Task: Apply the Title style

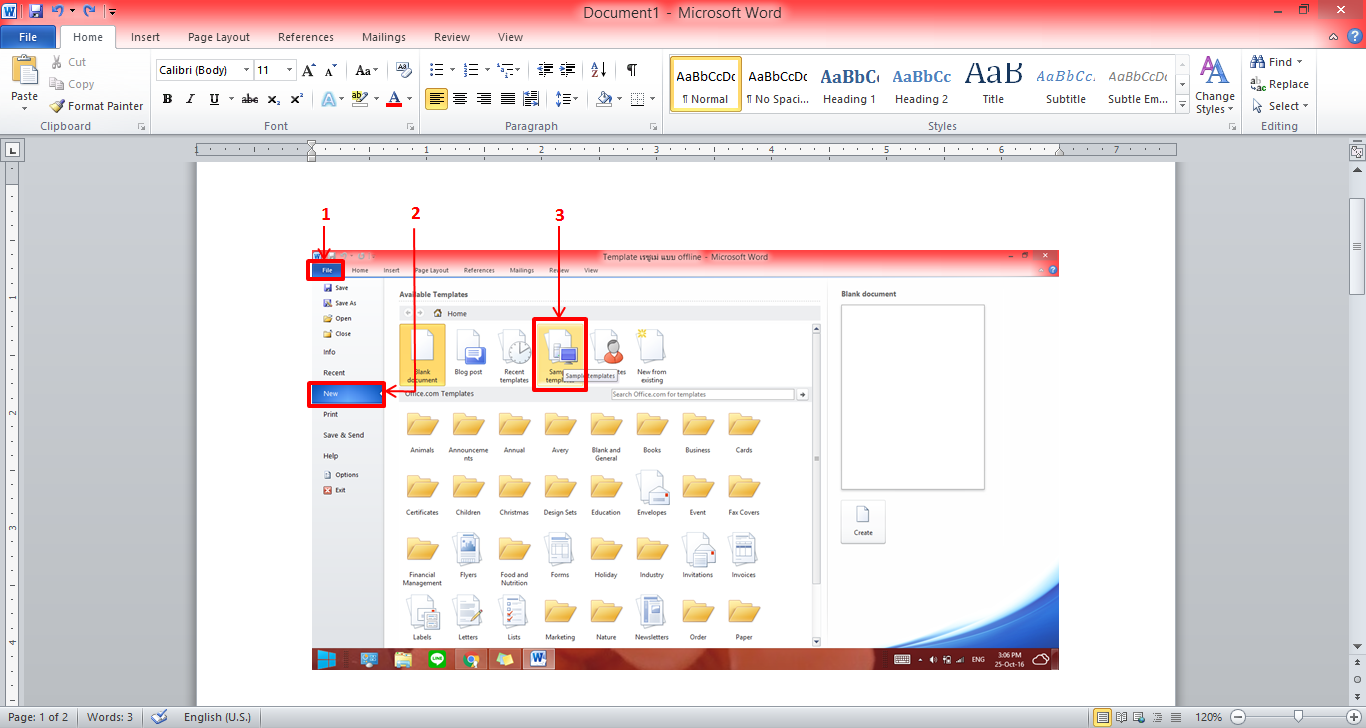Action: point(993,84)
